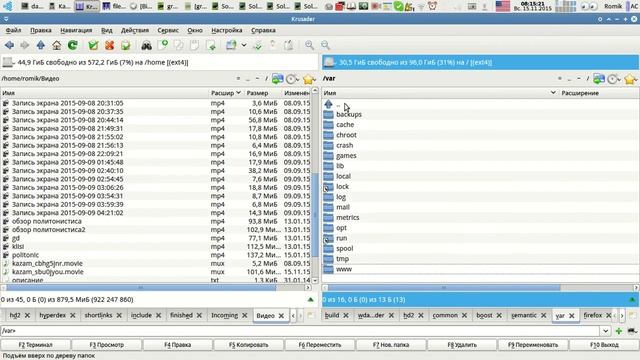640x360 pixels.
Task: Click the up-directory arrow in /var list
Action: coord(329,104)
